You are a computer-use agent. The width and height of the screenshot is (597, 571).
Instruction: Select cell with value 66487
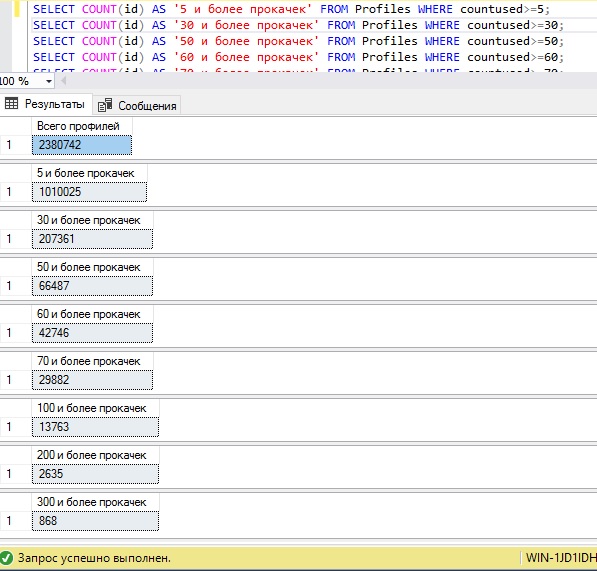(x=93, y=286)
